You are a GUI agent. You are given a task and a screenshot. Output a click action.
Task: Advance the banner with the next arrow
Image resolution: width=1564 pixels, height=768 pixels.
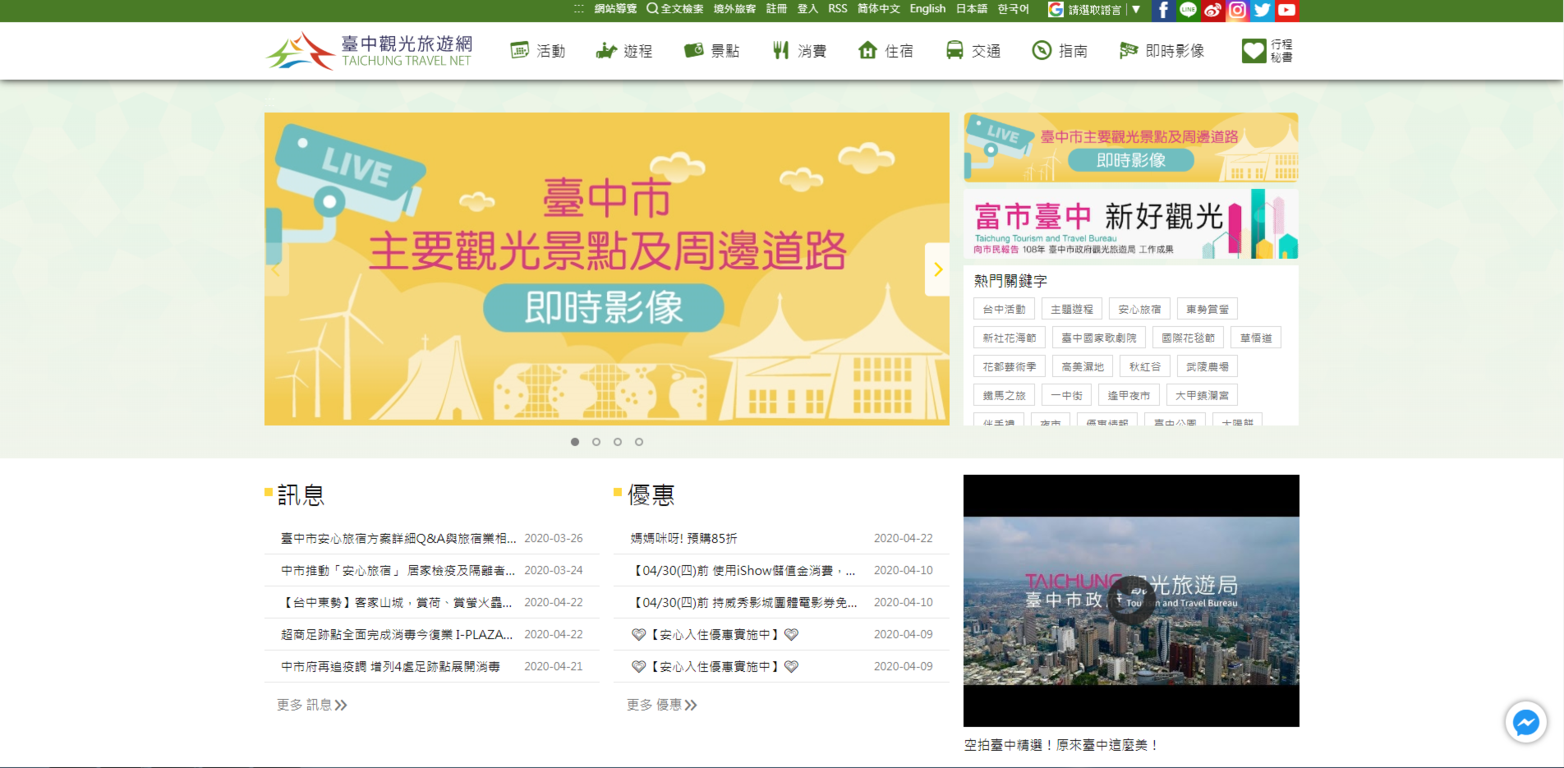point(938,269)
